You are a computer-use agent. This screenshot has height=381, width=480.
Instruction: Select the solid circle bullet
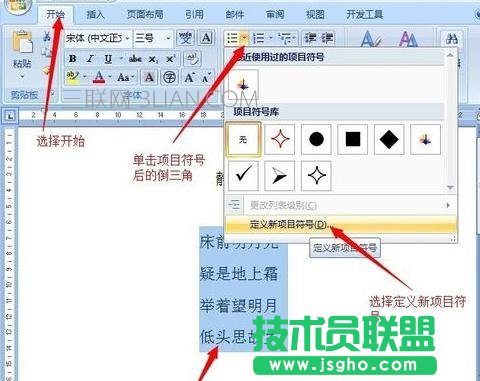click(316, 139)
